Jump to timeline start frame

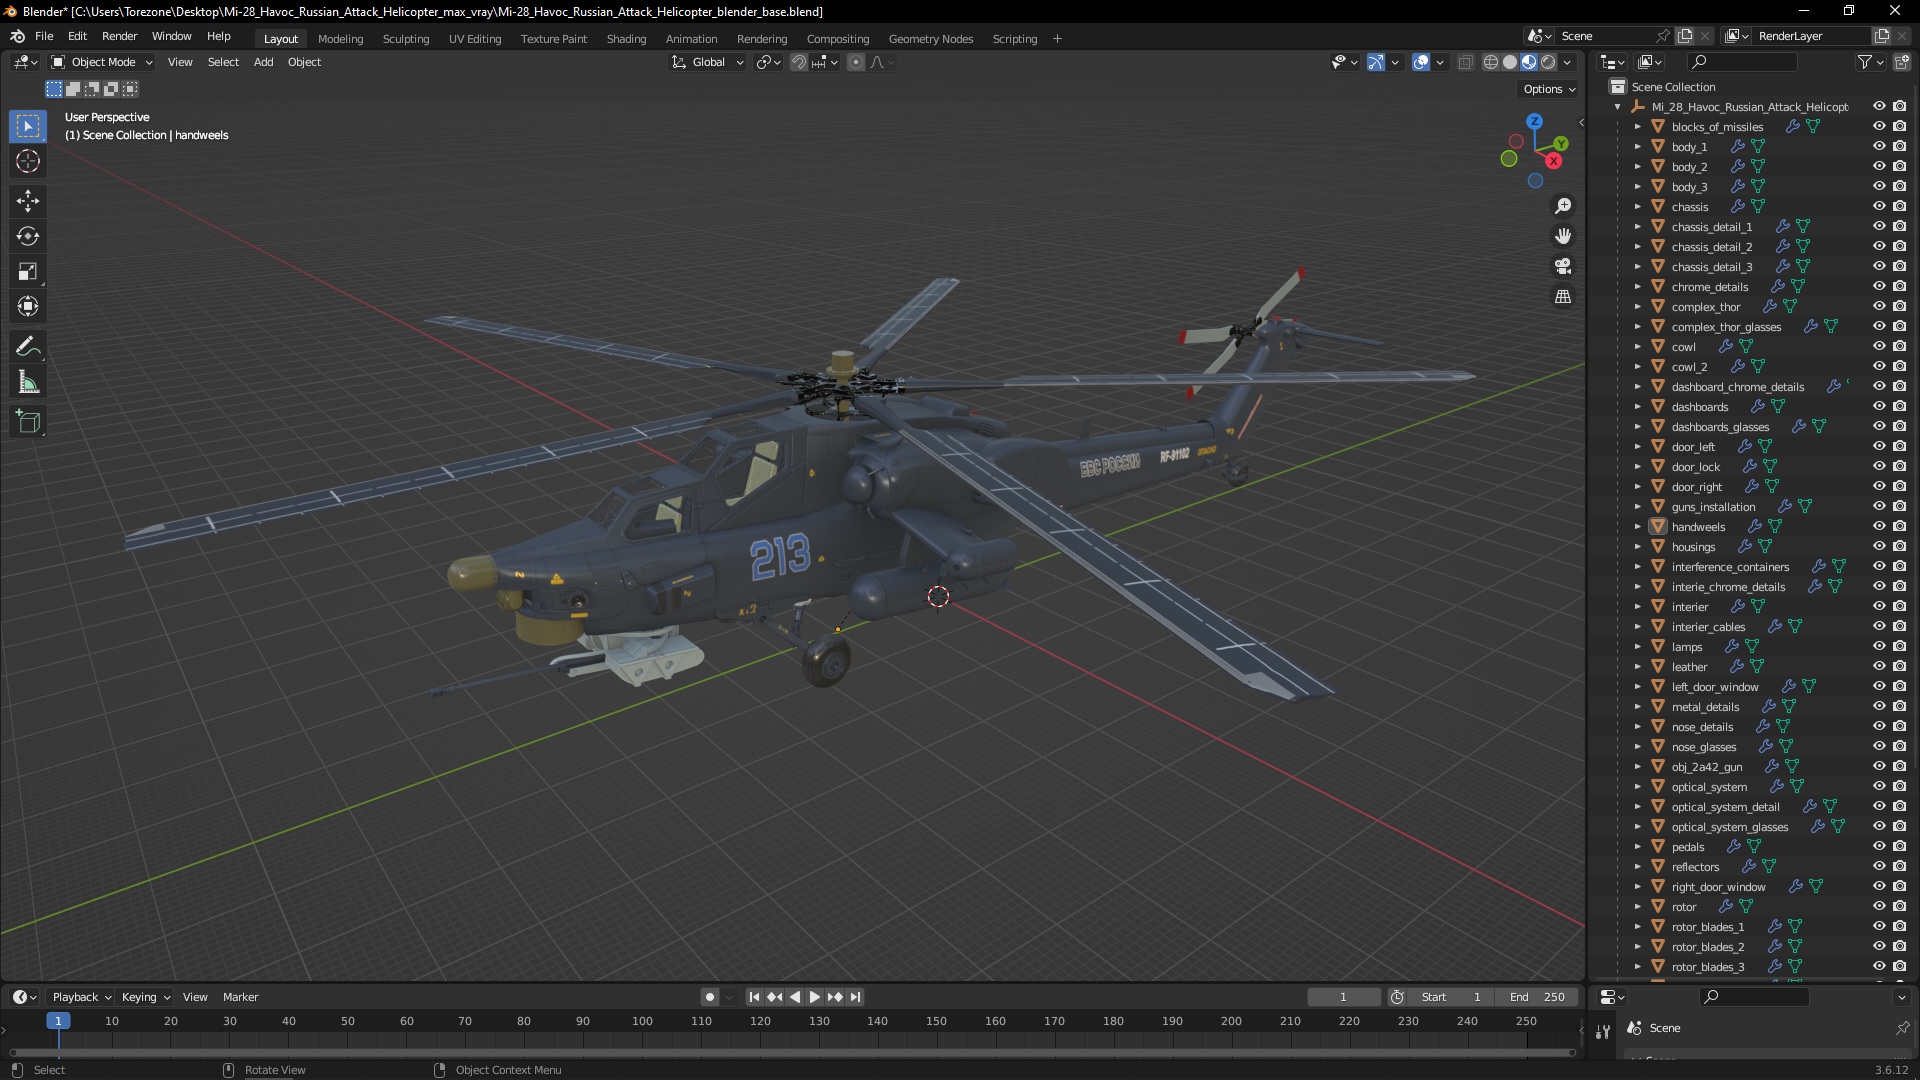[x=754, y=997]
